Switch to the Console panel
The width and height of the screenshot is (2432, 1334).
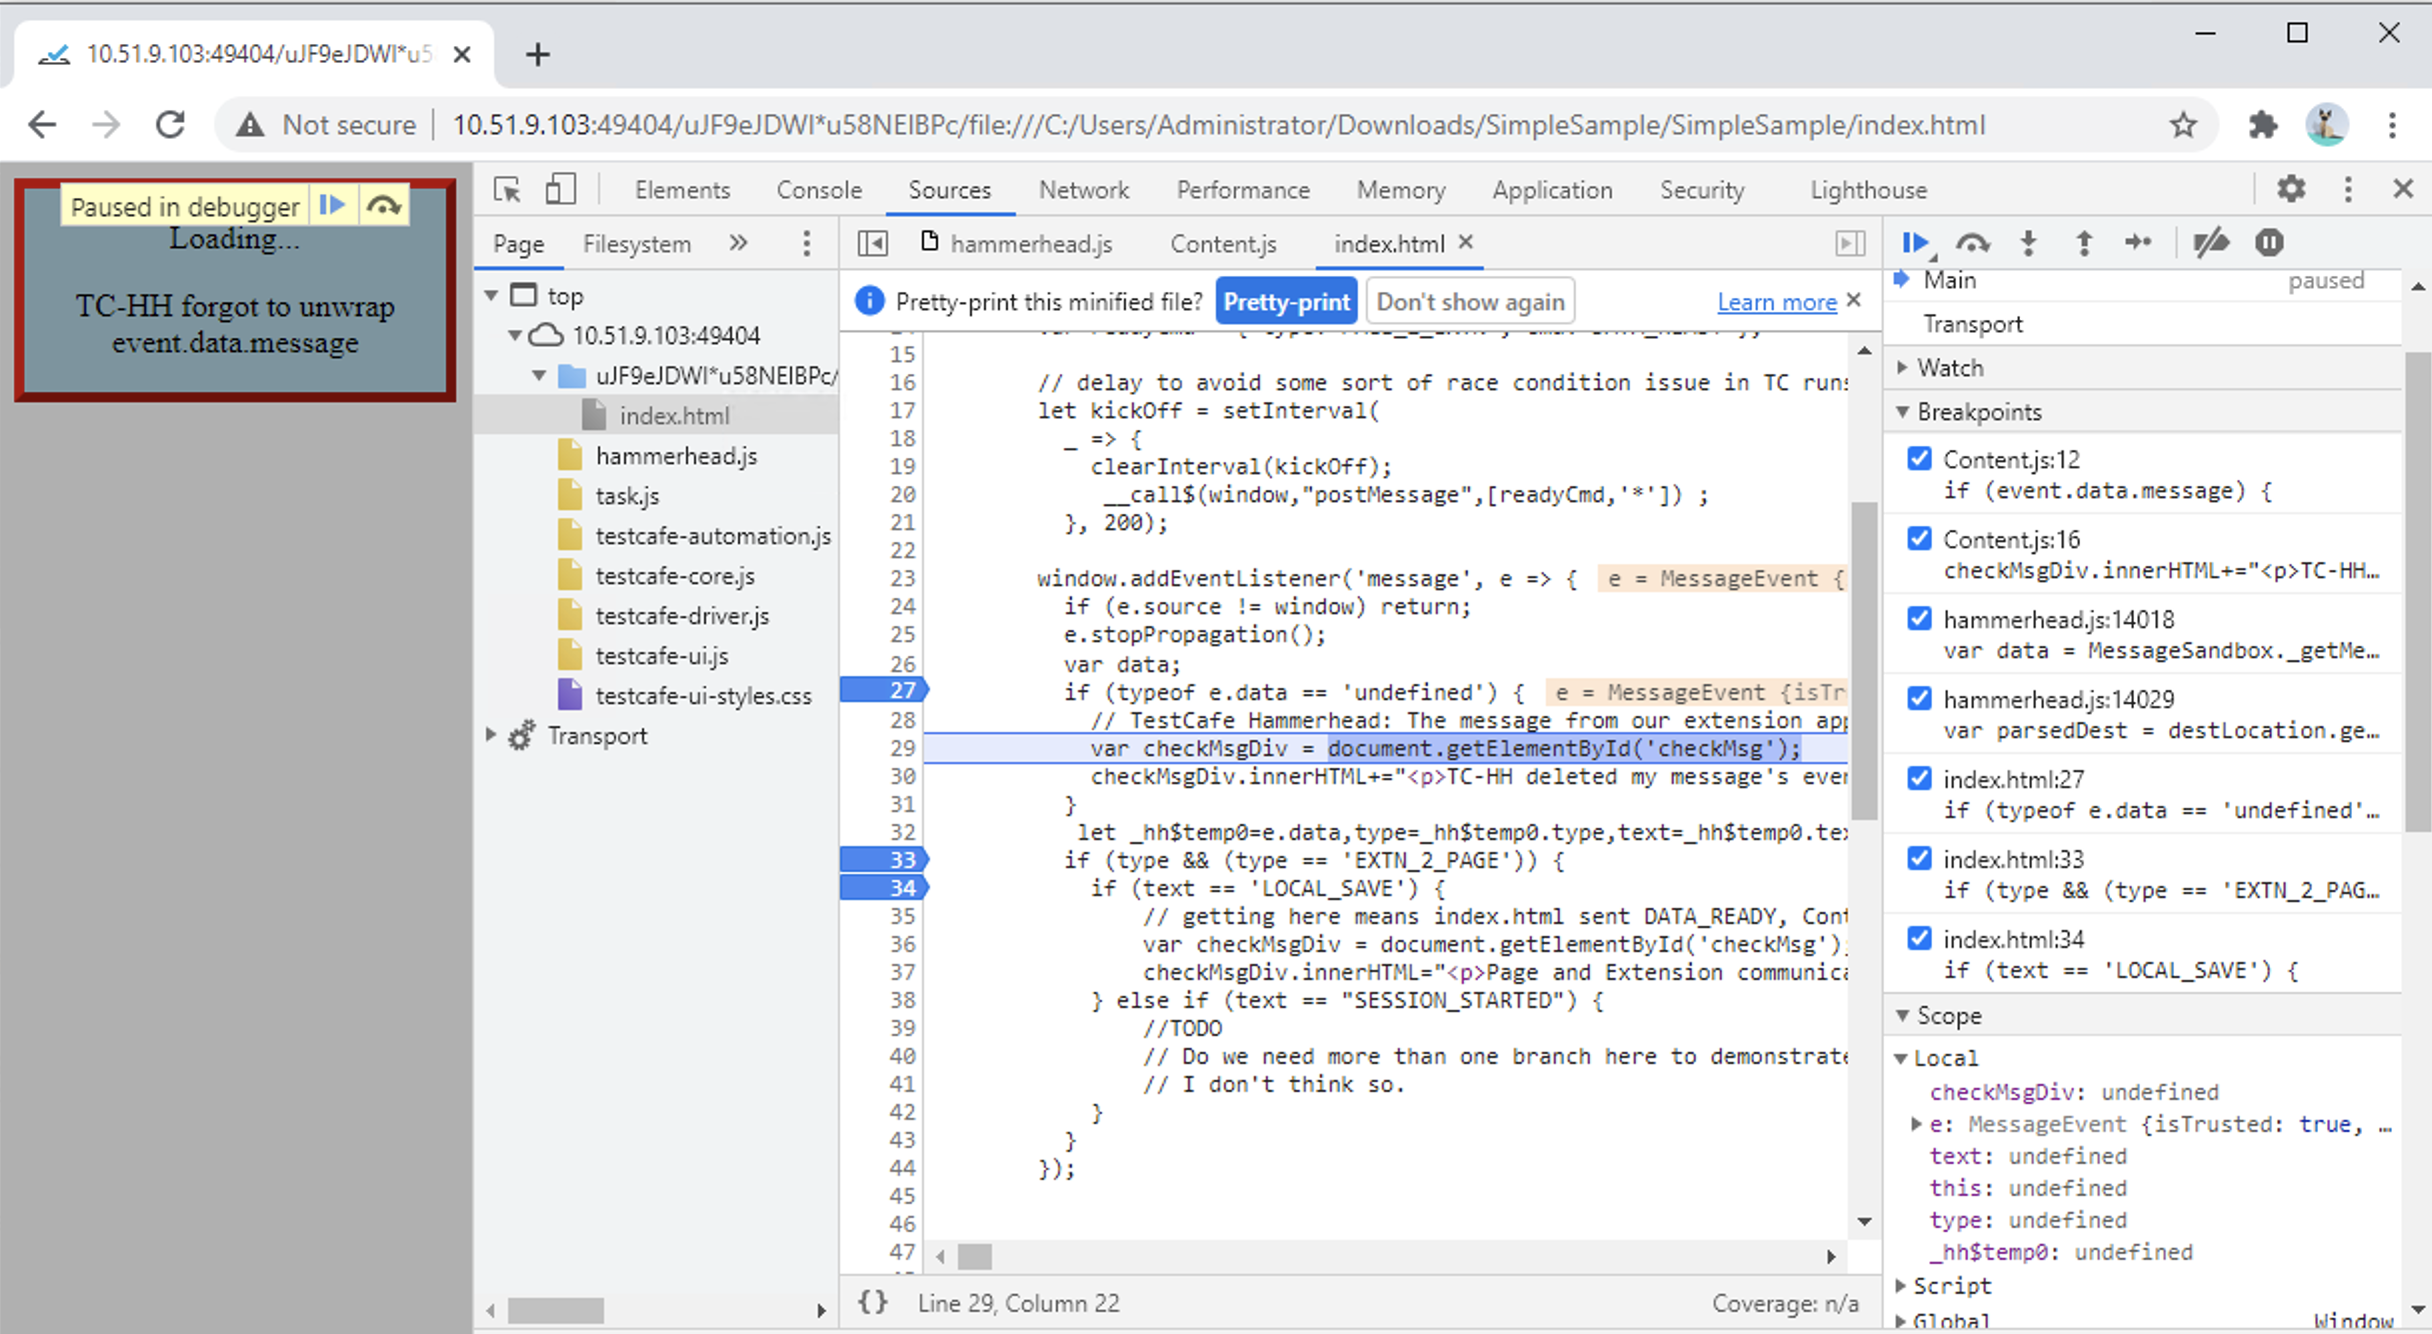(x=819, y=189)
